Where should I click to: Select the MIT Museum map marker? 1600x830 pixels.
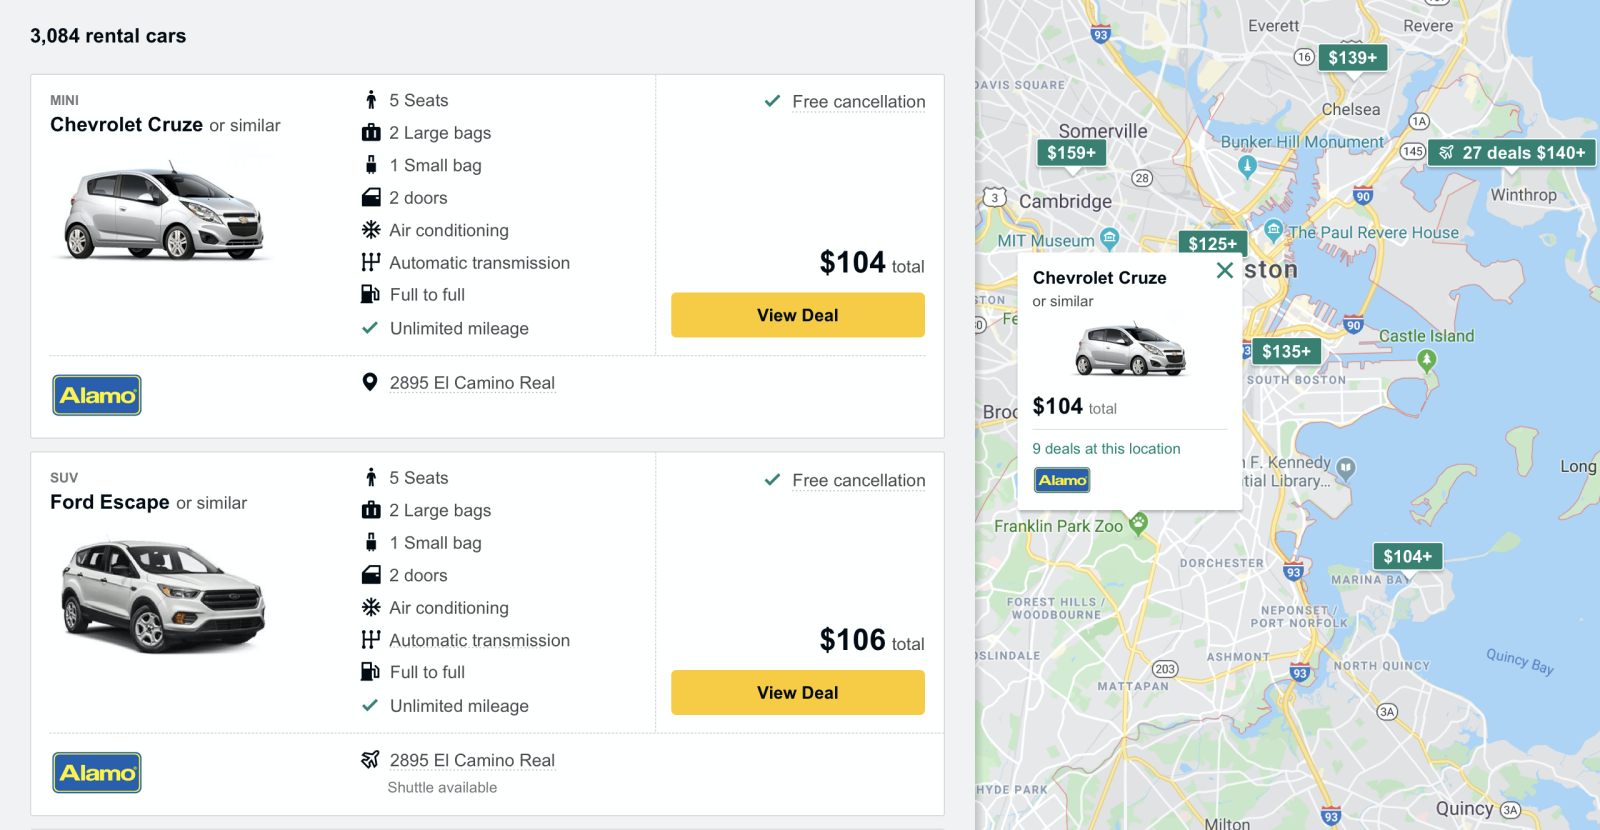pos(1109,238)
